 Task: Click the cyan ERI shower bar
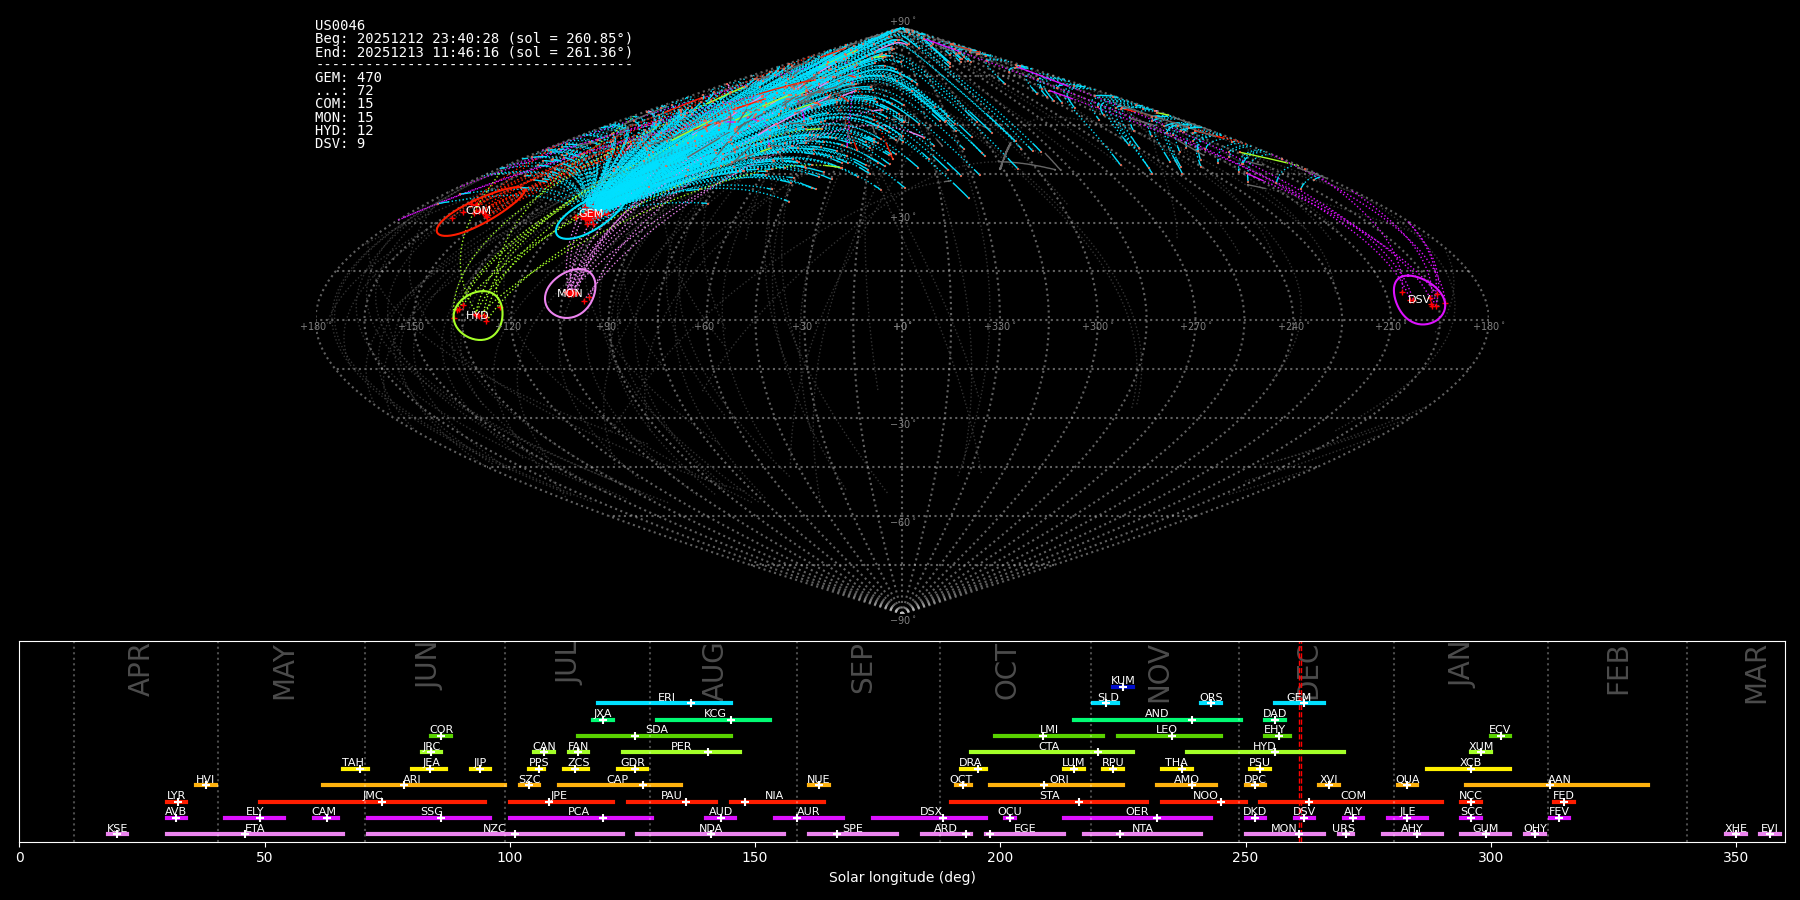tap(664, 703)
